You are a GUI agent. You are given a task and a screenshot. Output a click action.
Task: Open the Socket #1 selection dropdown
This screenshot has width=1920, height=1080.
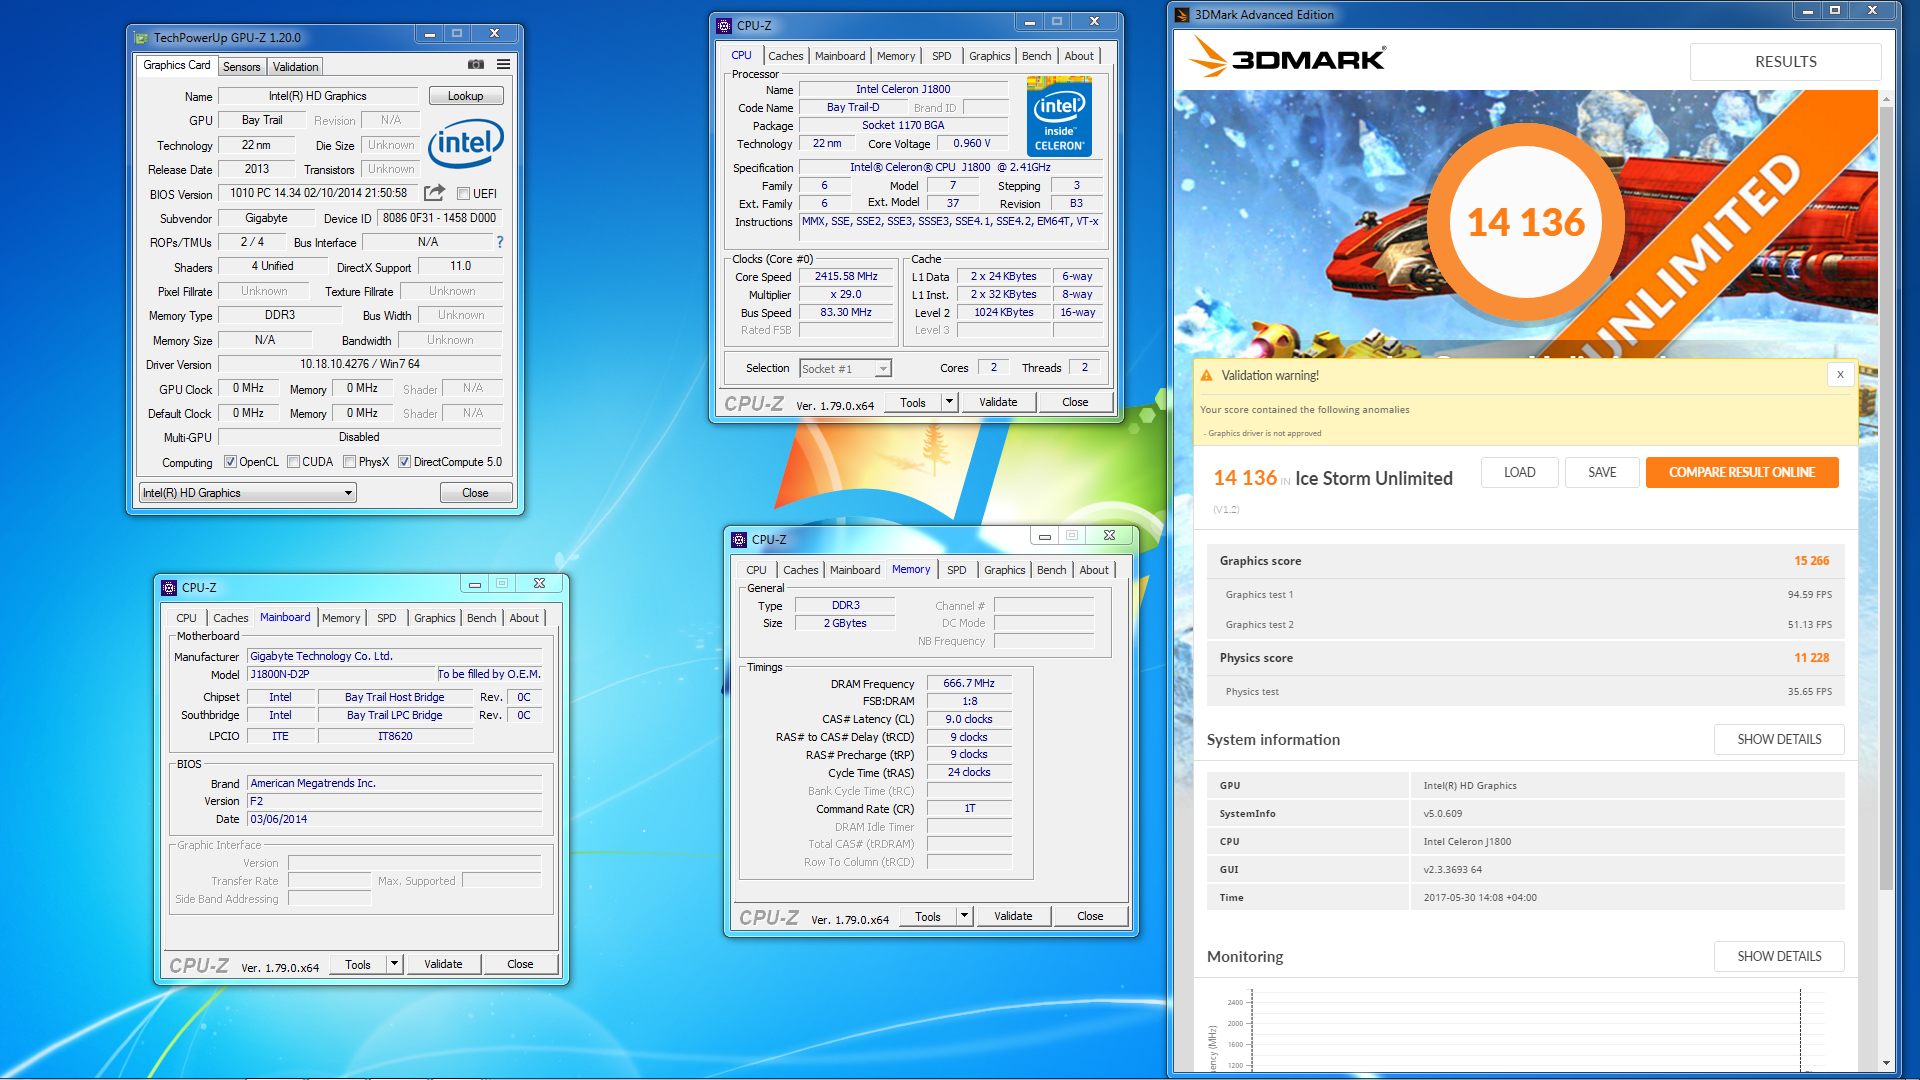tap(845, 369)
